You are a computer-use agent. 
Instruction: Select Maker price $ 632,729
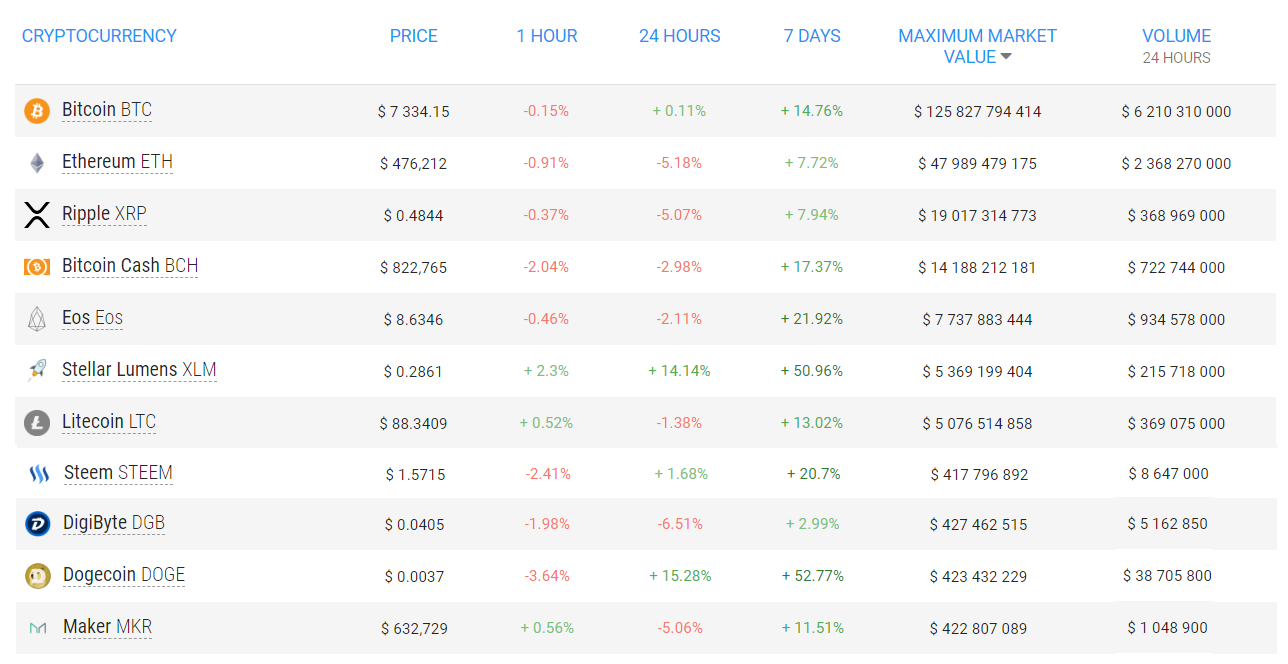415,629
